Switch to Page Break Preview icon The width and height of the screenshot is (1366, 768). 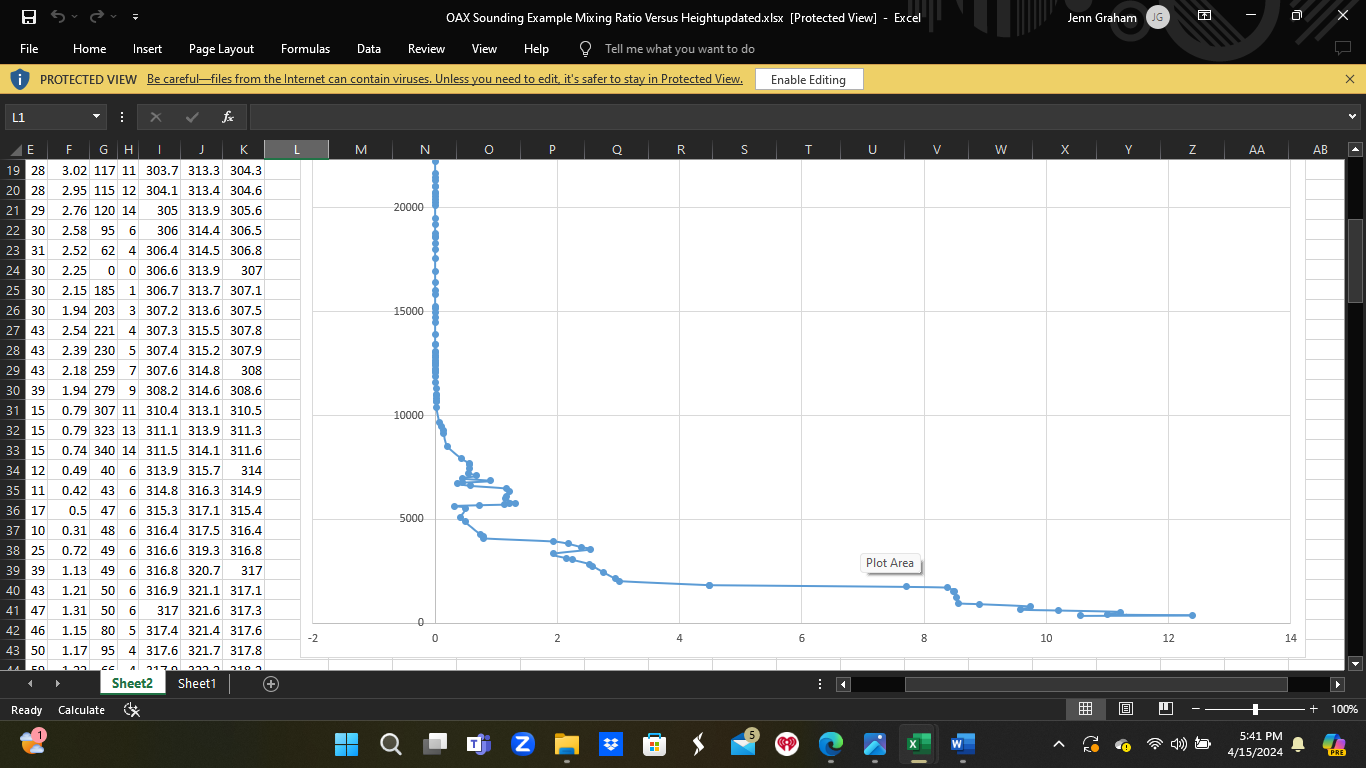1164,709
